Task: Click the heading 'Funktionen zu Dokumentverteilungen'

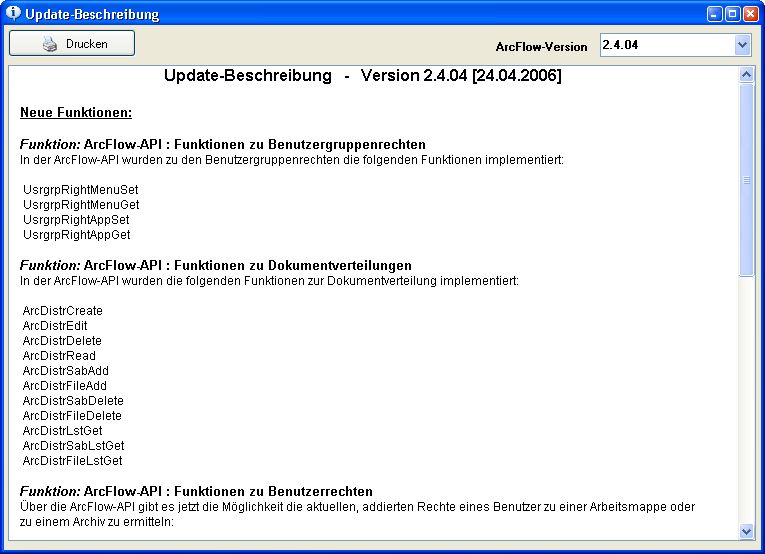Action: tap(293, 266)
